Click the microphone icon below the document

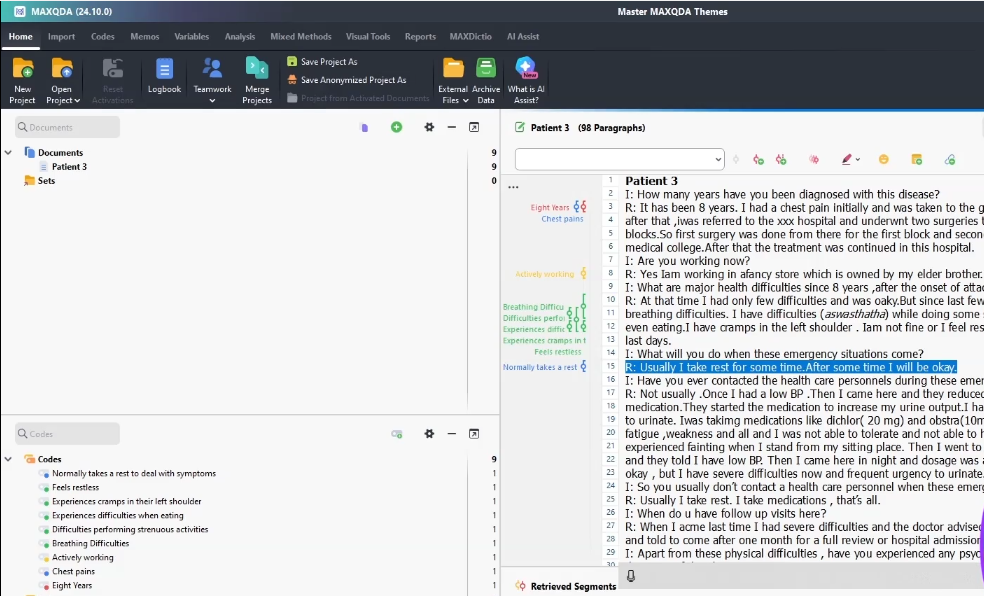click(x=631, y=575)
